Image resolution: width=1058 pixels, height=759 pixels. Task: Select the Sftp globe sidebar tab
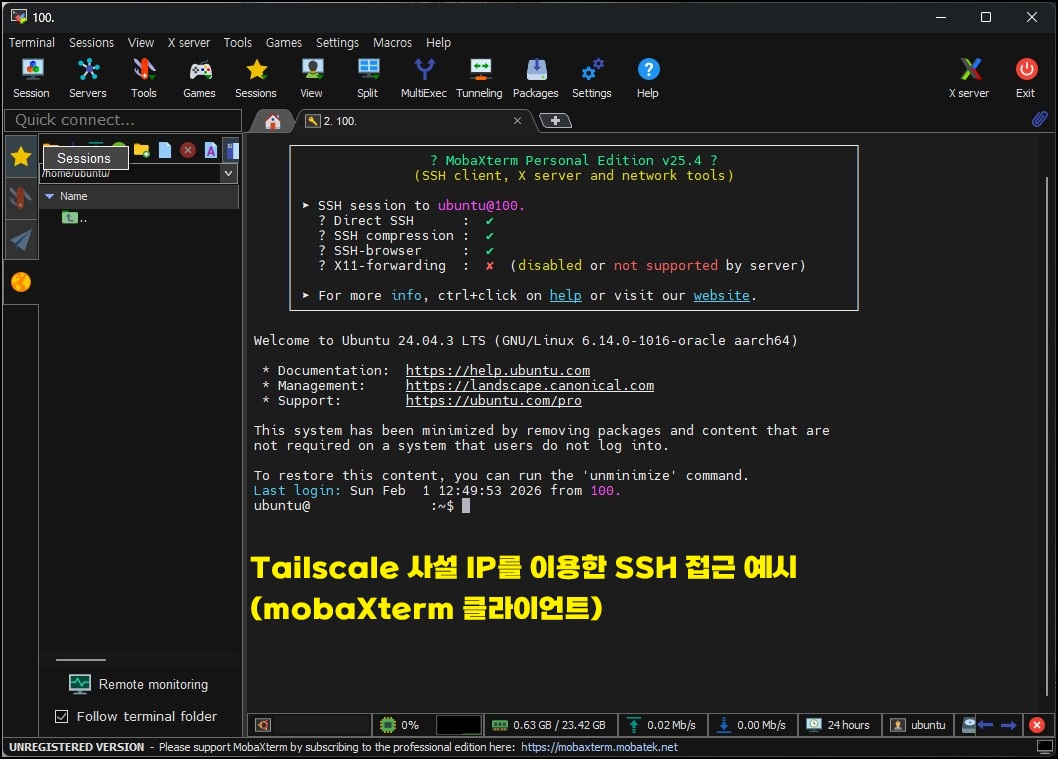tap(21, 282)
